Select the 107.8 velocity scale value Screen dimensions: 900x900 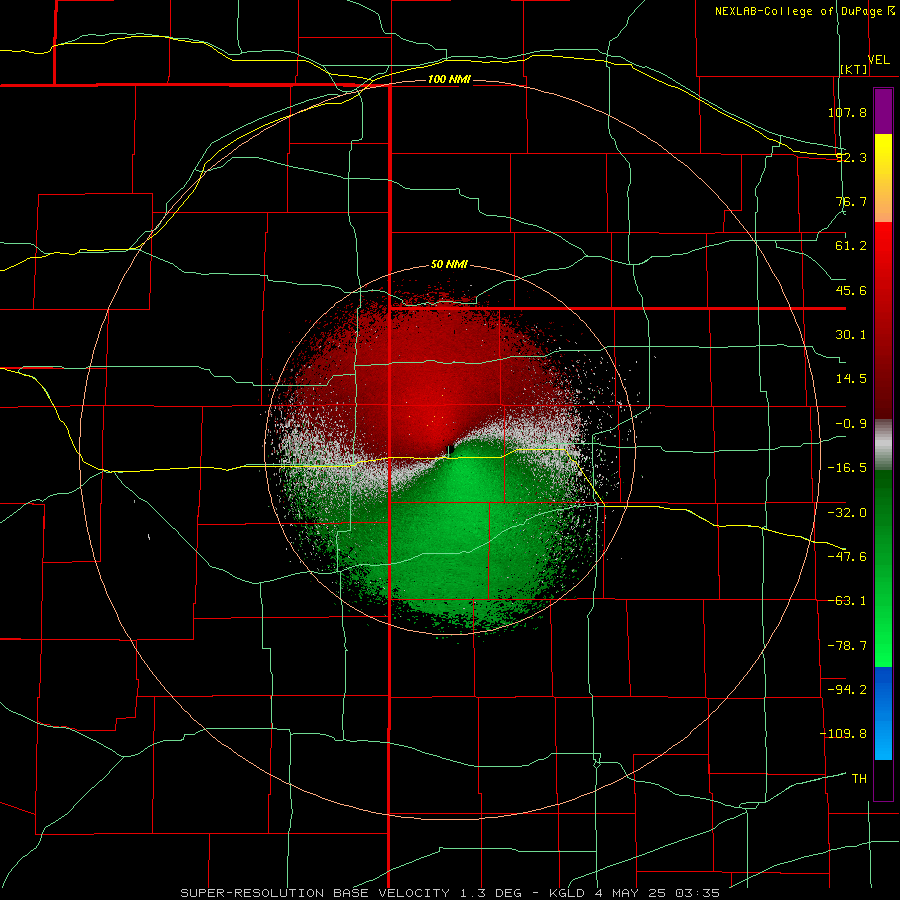click(x=847, y=112)
